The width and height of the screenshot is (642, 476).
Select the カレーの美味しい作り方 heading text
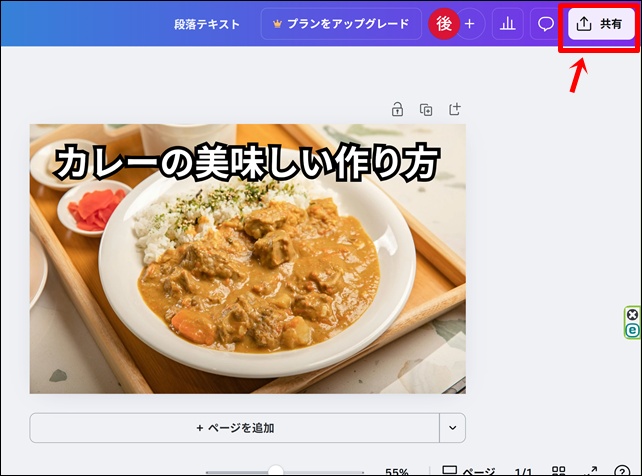coord(247,162)
